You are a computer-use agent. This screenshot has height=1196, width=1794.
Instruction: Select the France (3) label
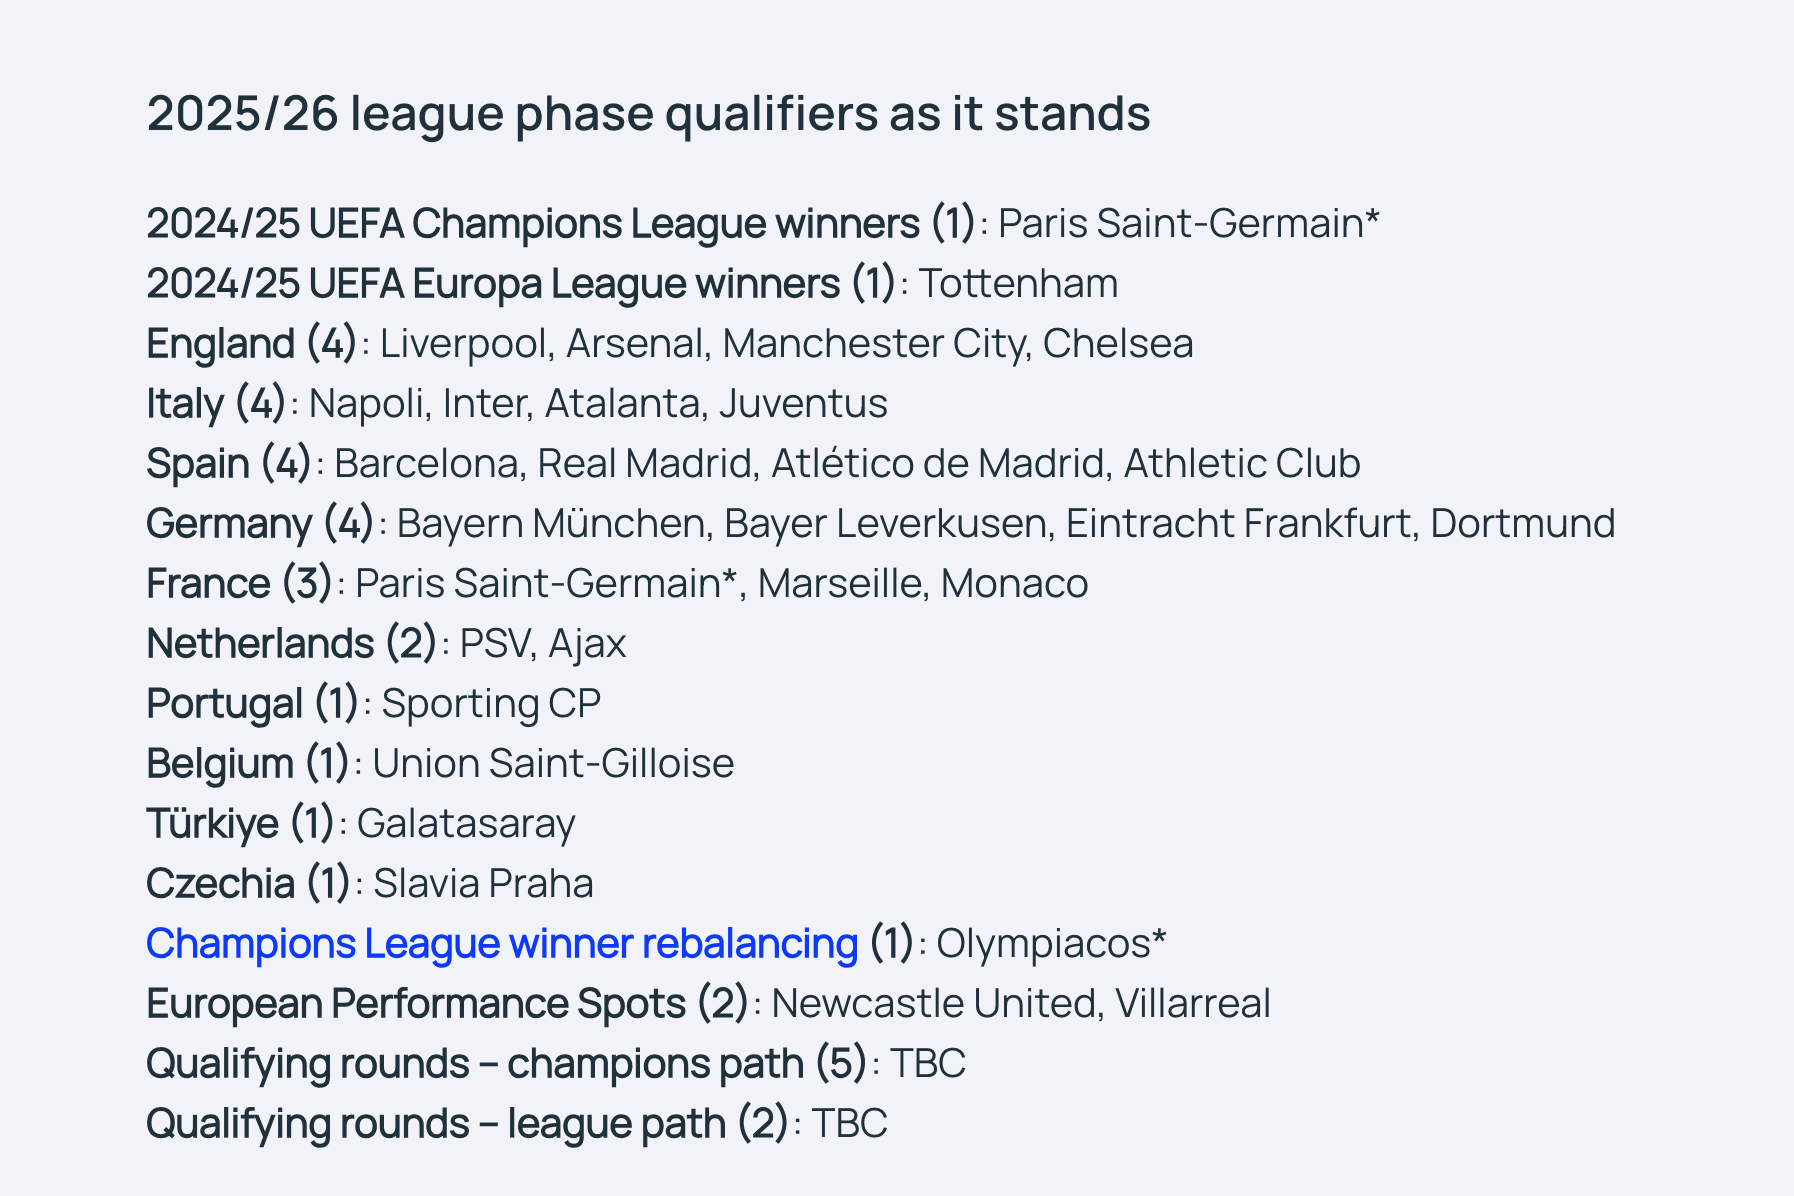(x=239, y=584)
